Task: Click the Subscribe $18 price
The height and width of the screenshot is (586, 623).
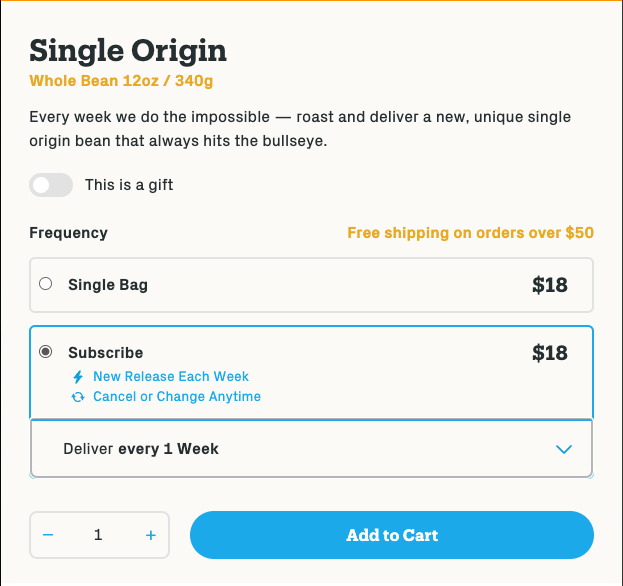Action: [x=549, y=353]
